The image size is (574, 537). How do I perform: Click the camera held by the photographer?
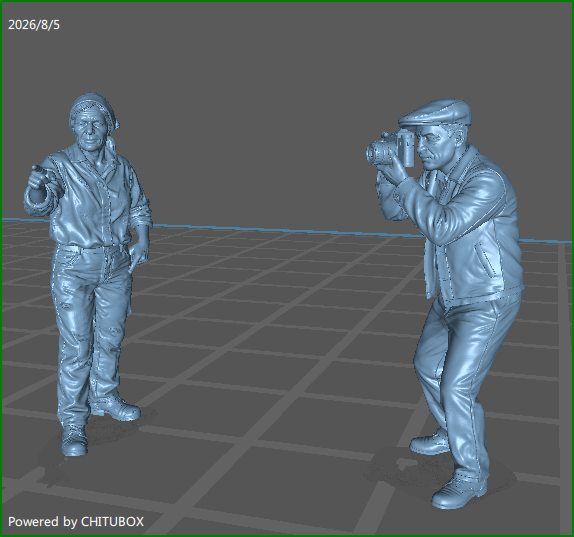[x=390, y=149]
